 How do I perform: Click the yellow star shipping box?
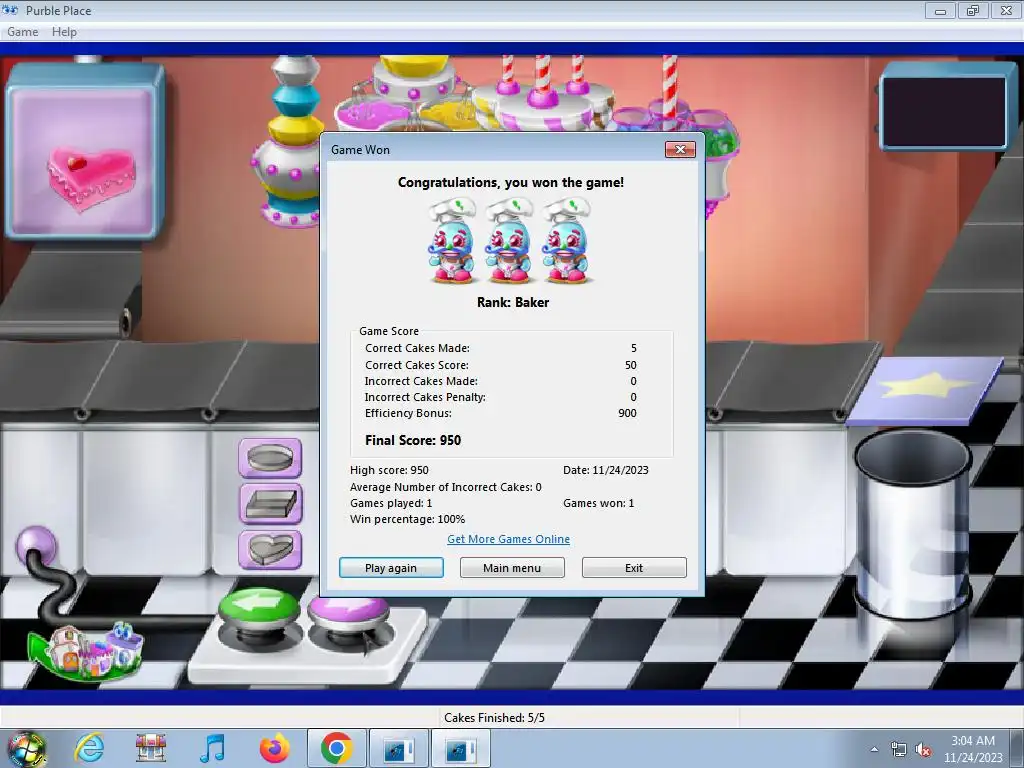tap(925, 390)
